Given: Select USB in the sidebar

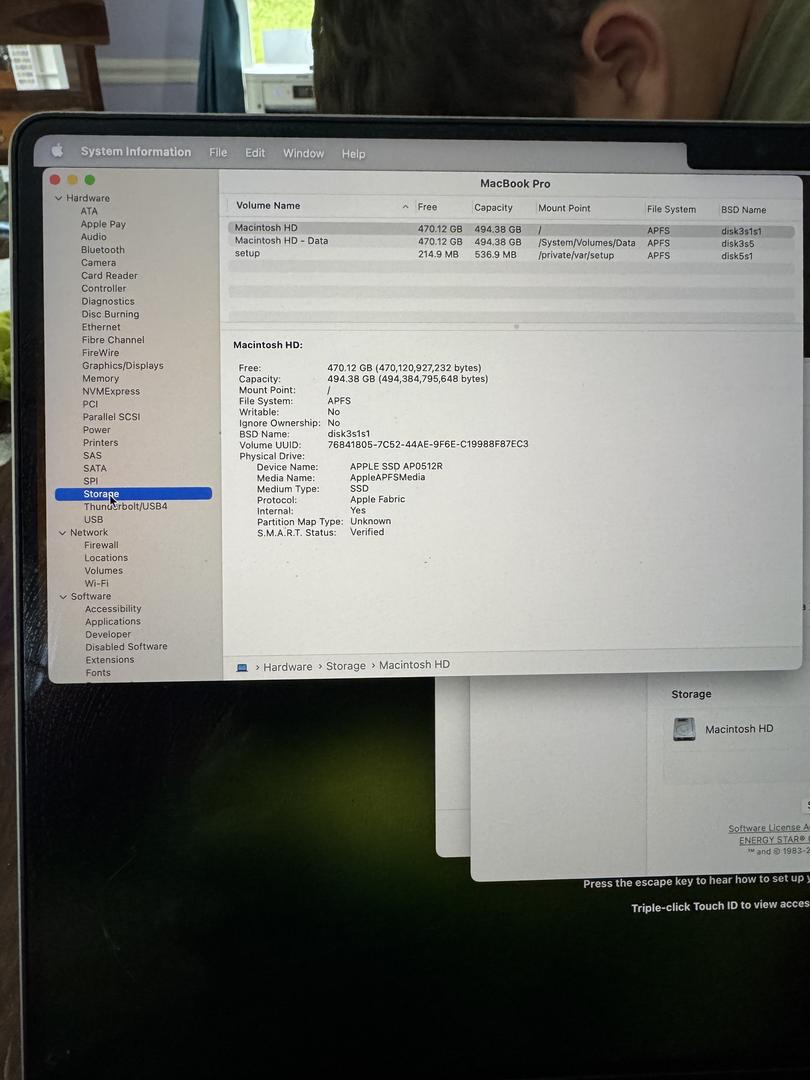Looking at the screenshot, I should (x=94, y=519).
